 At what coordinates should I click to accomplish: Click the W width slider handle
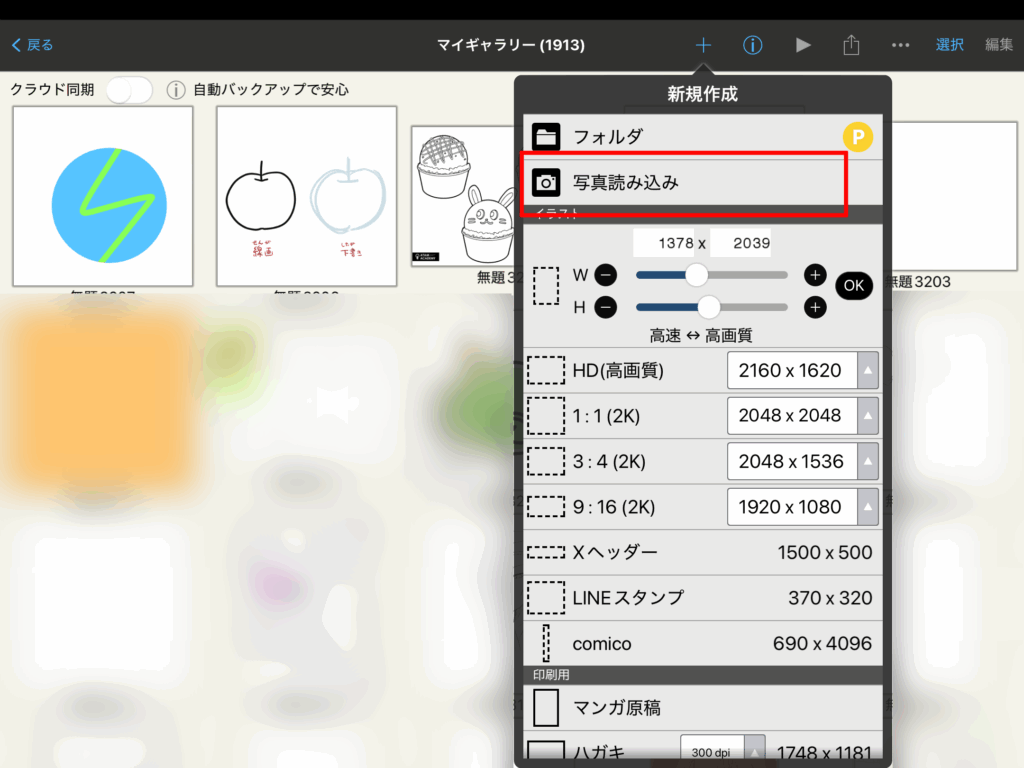pos(696,275)
